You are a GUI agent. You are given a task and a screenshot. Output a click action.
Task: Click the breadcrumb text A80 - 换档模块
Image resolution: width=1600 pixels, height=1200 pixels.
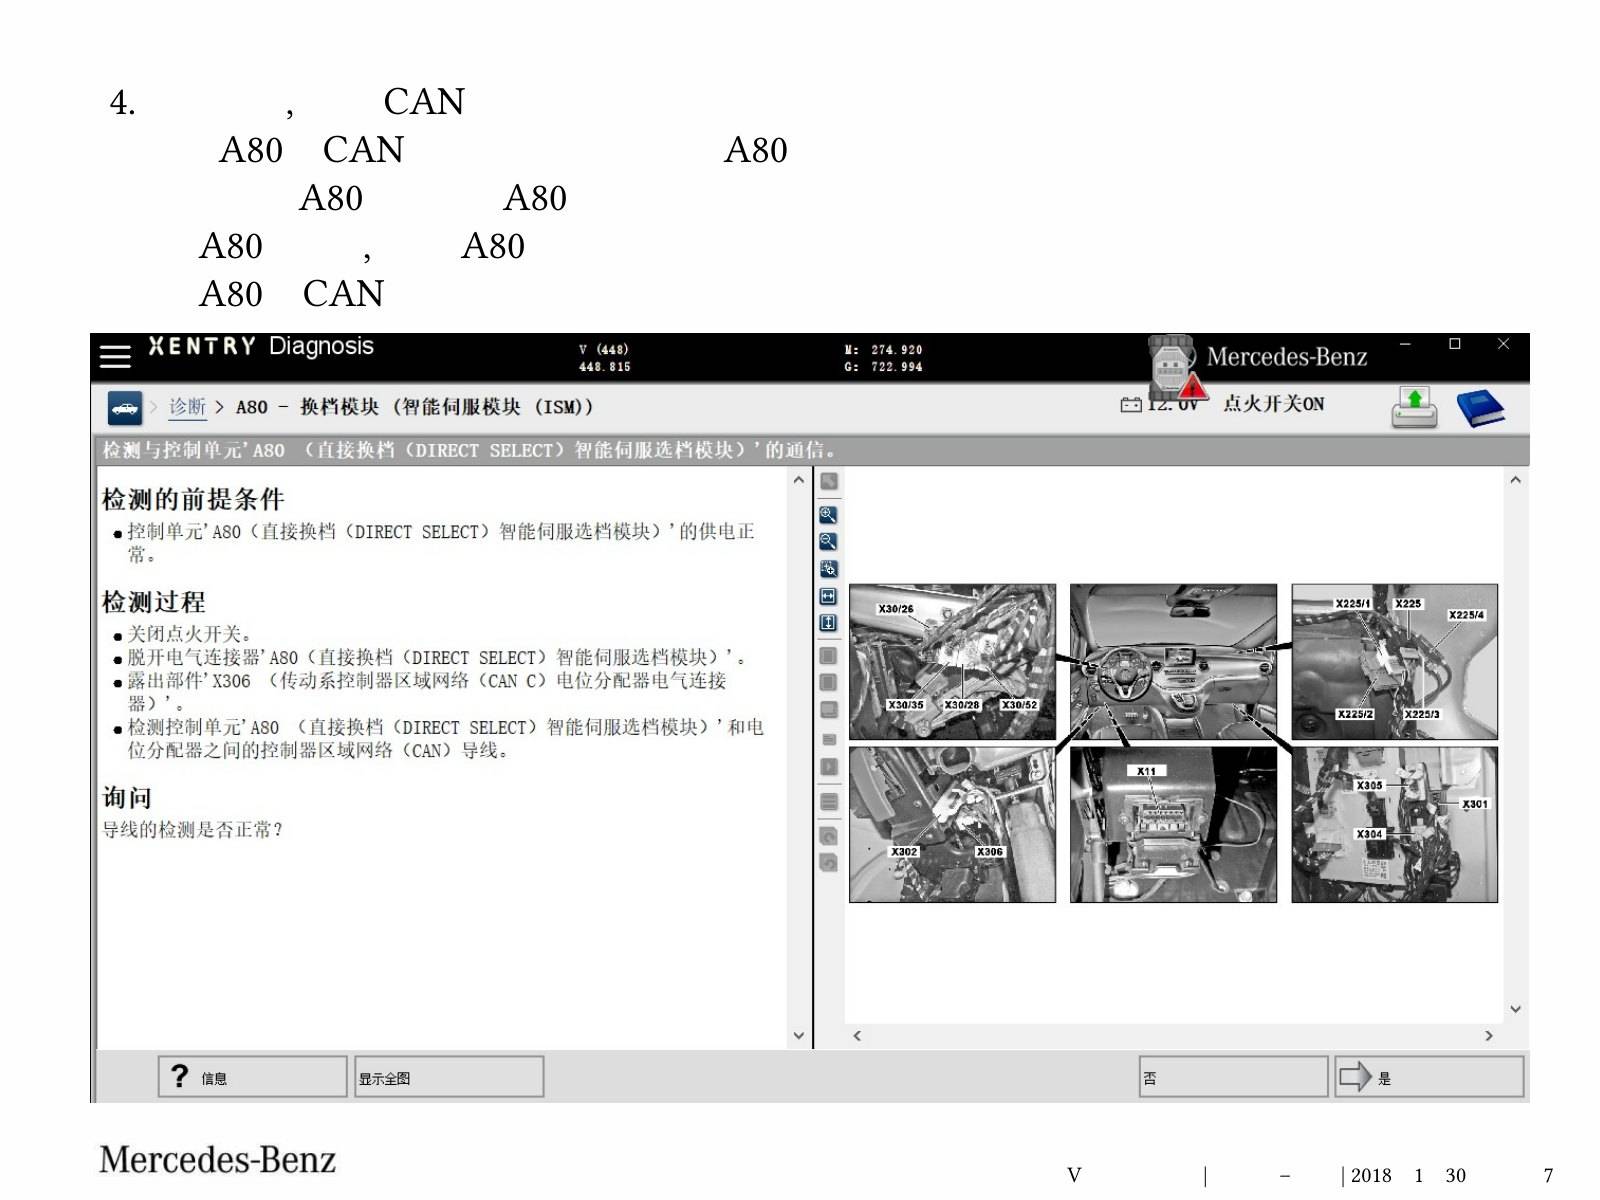coord(414,407)
